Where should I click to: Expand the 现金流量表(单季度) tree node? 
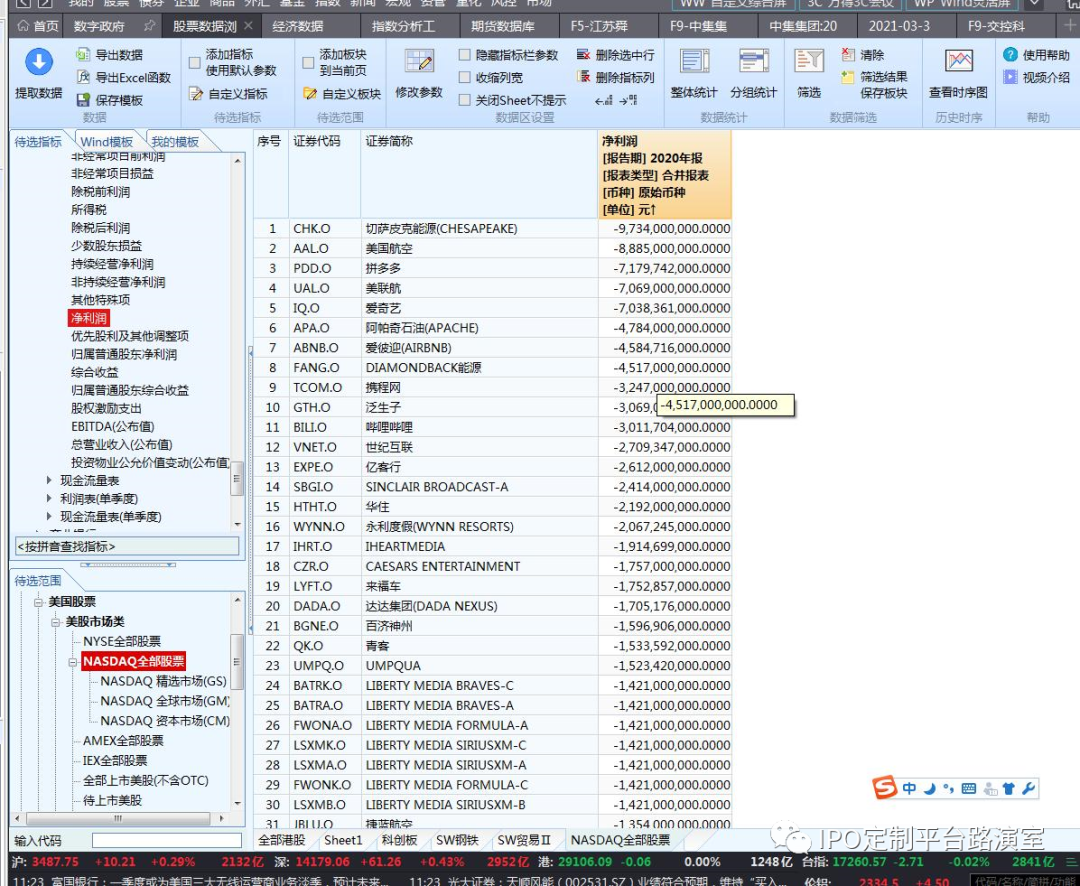click(x=49, y=515)
